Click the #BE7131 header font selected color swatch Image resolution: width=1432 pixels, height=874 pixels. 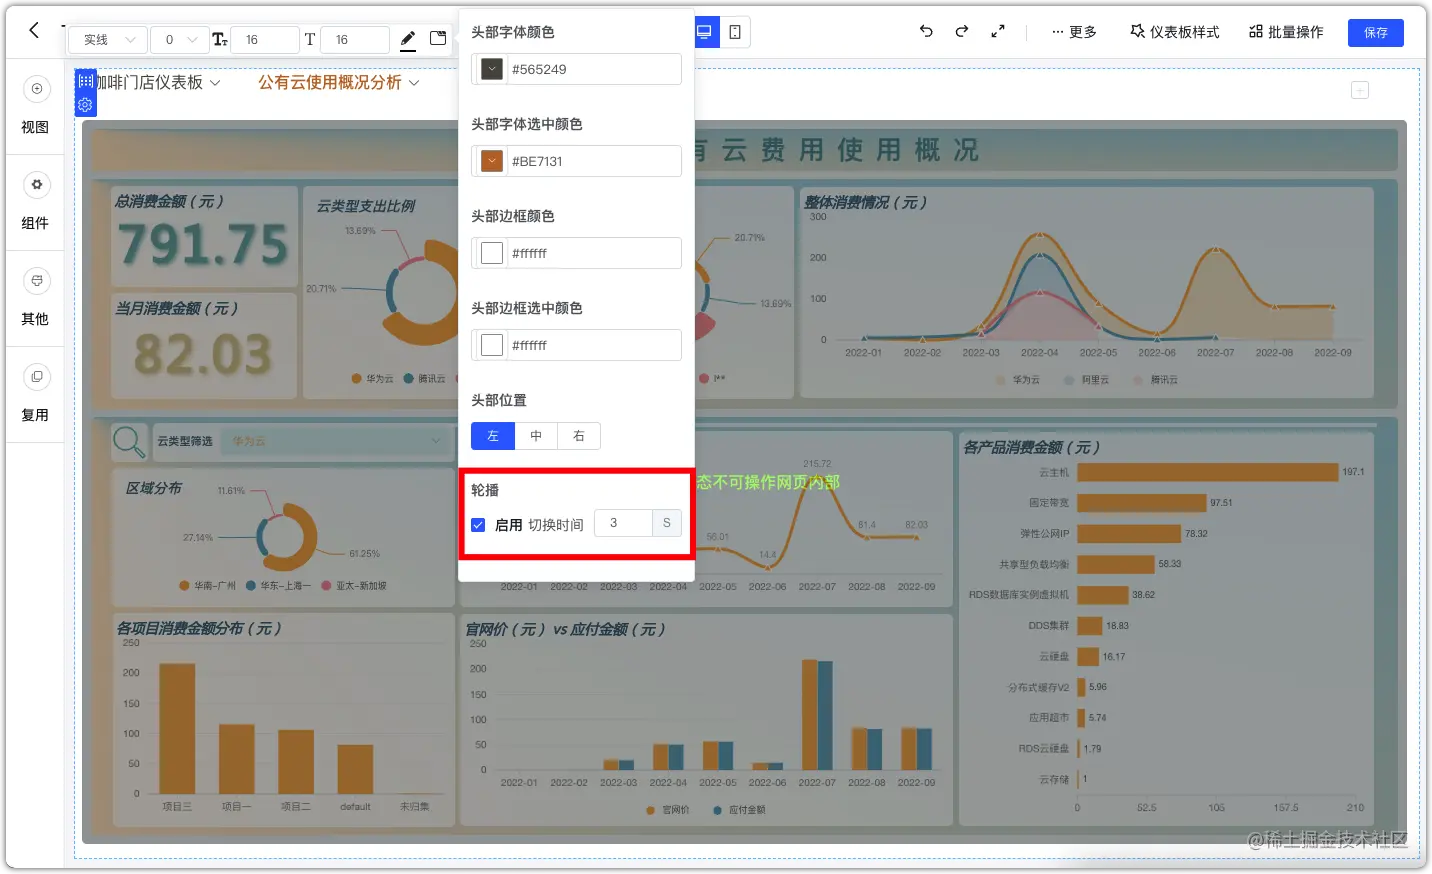click(x=490, y=160)
